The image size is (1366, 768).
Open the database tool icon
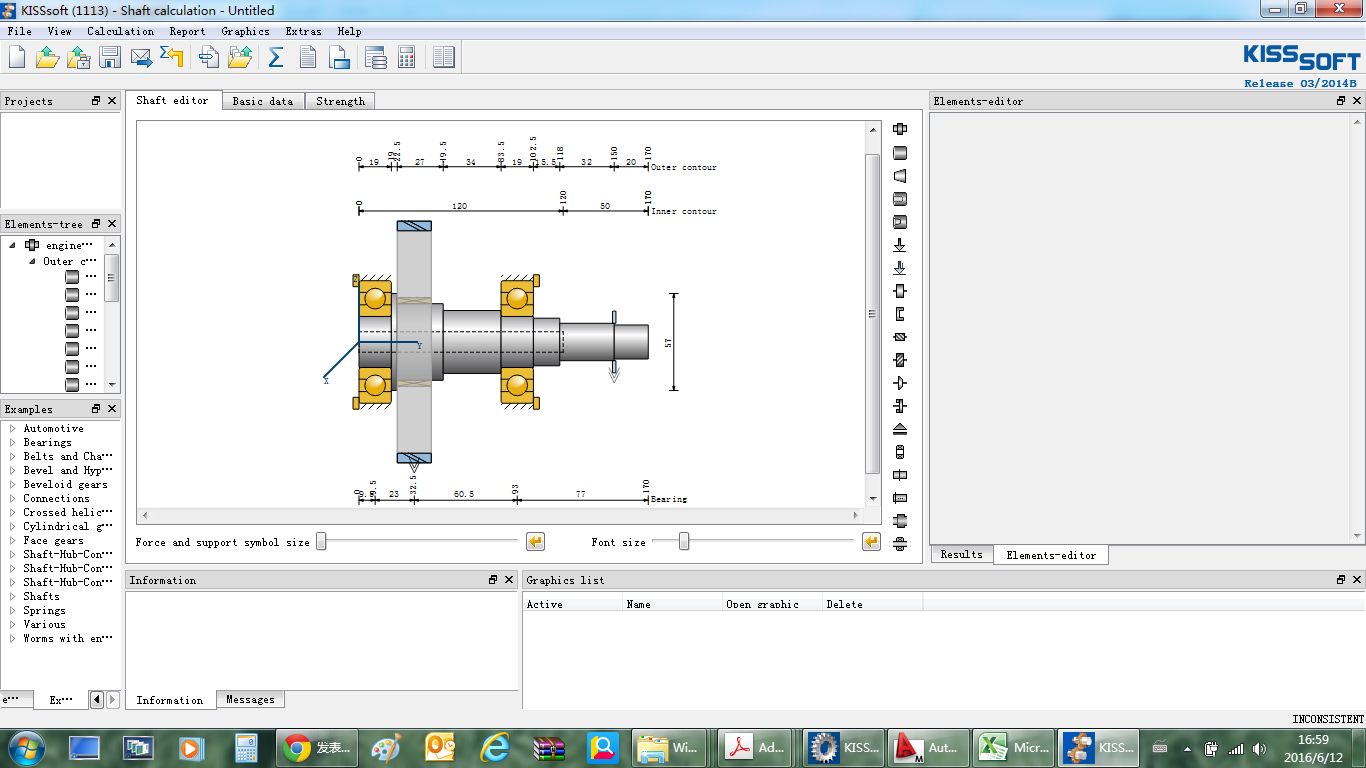coord(375,58)
